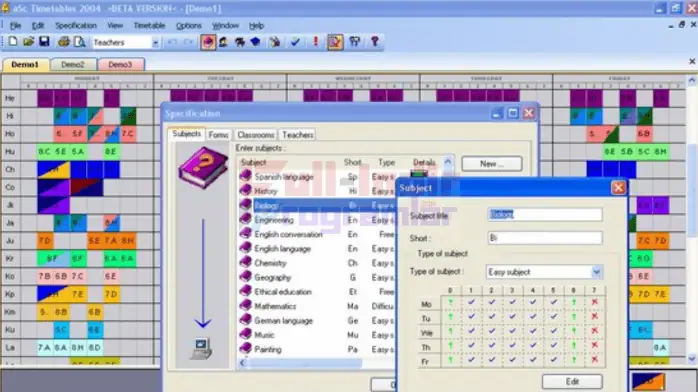
Task: Click the Short column header
Action: [x=353, y=162]
